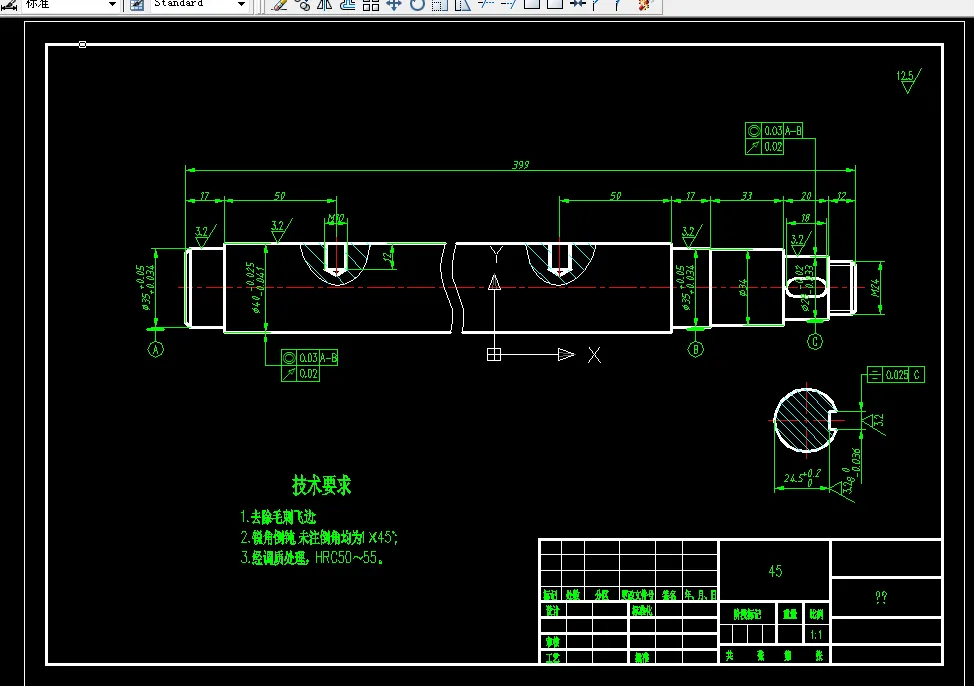Click the UCS X axis label
Image resolution: width=974 pixels, height=686 pixels.
click(x=594, y=355)
